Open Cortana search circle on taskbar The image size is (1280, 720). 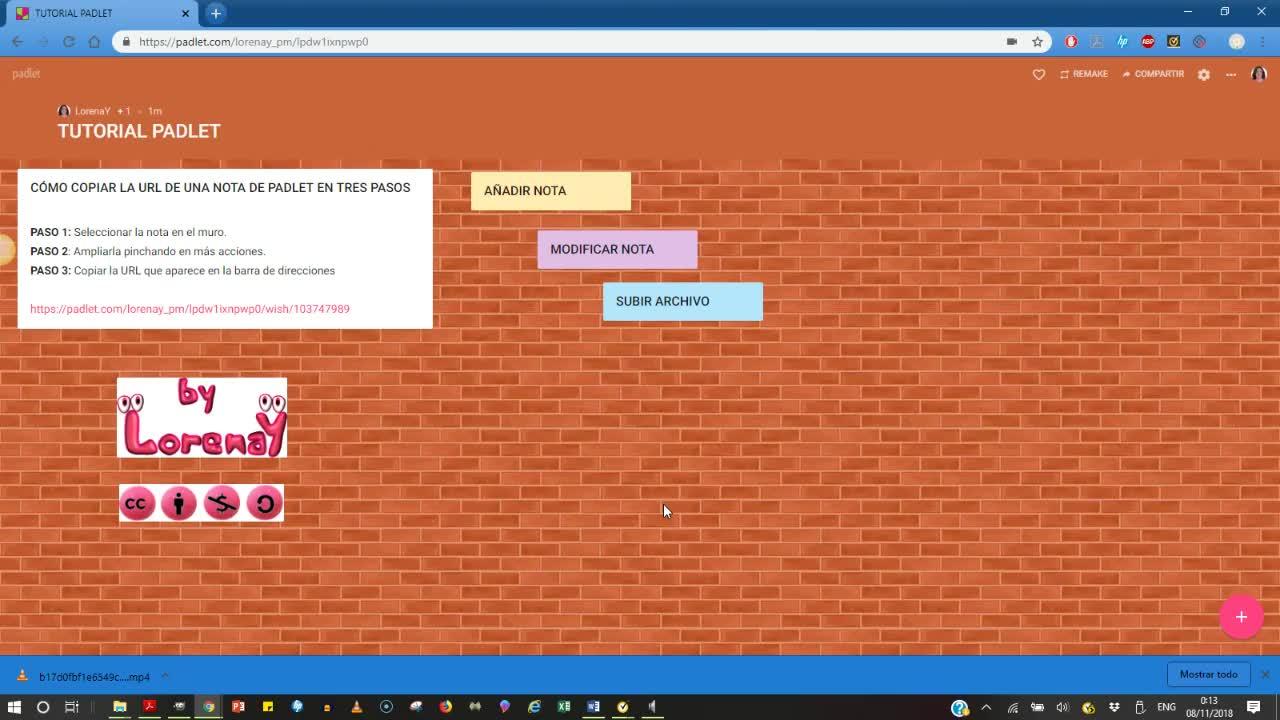click(43, 707)
